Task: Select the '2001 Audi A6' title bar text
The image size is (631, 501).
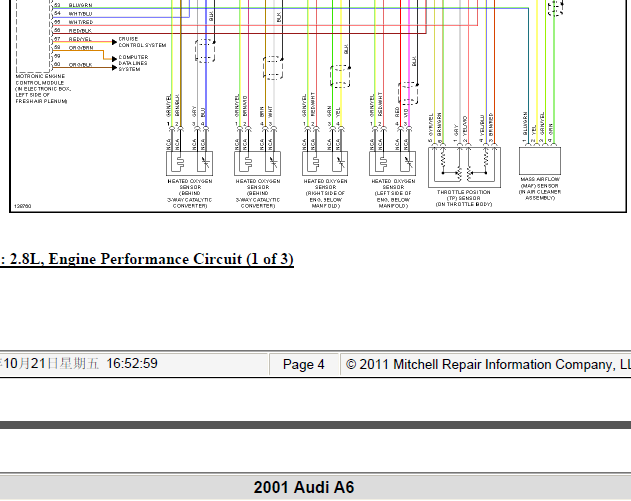Action: click(304, 487)
